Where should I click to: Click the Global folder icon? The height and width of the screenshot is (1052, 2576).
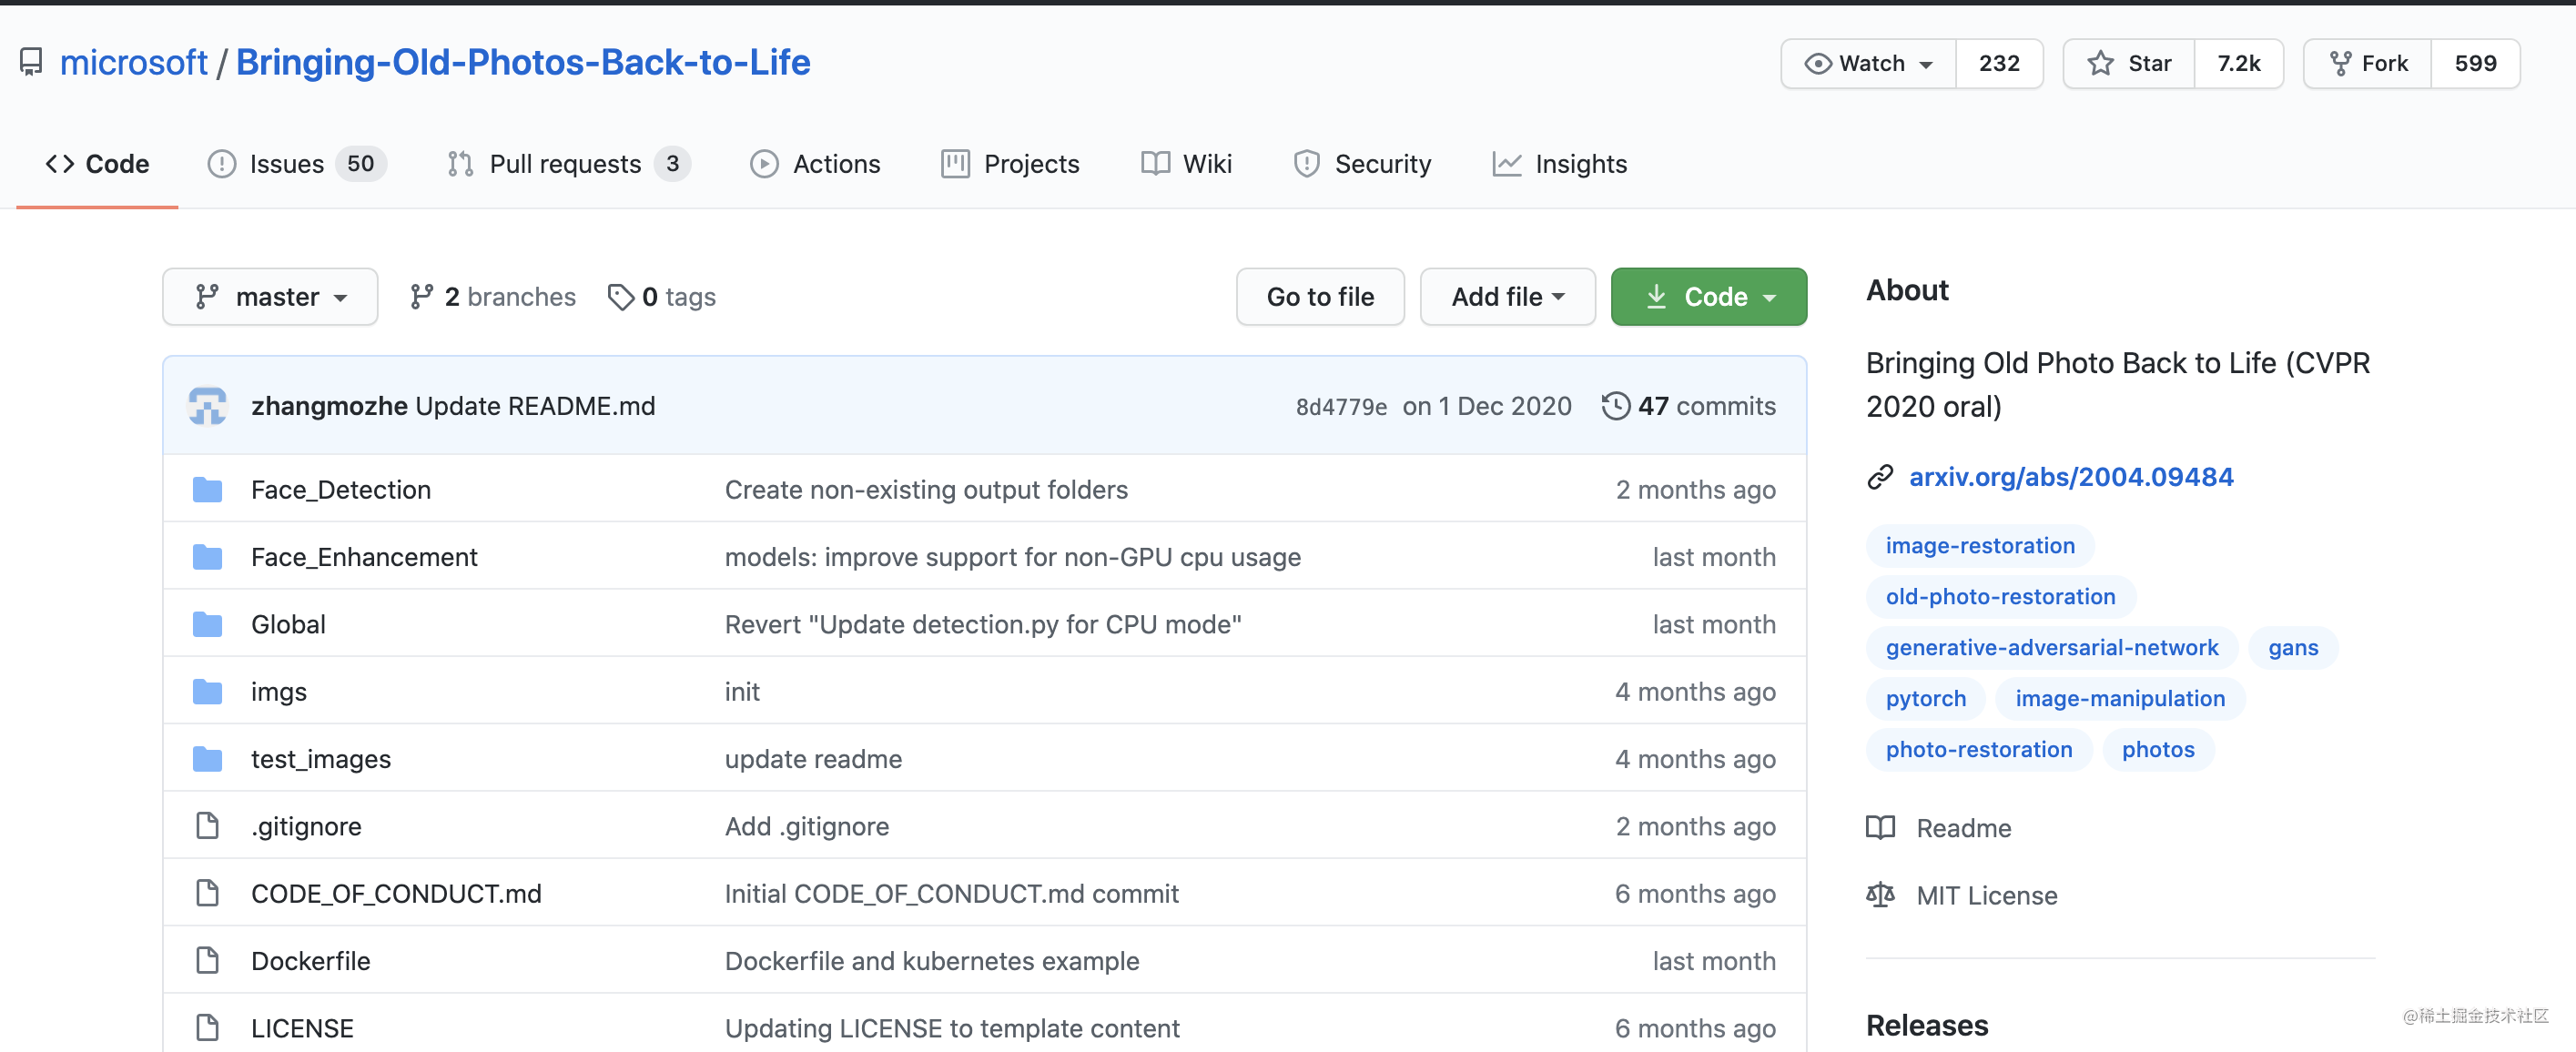207,624
